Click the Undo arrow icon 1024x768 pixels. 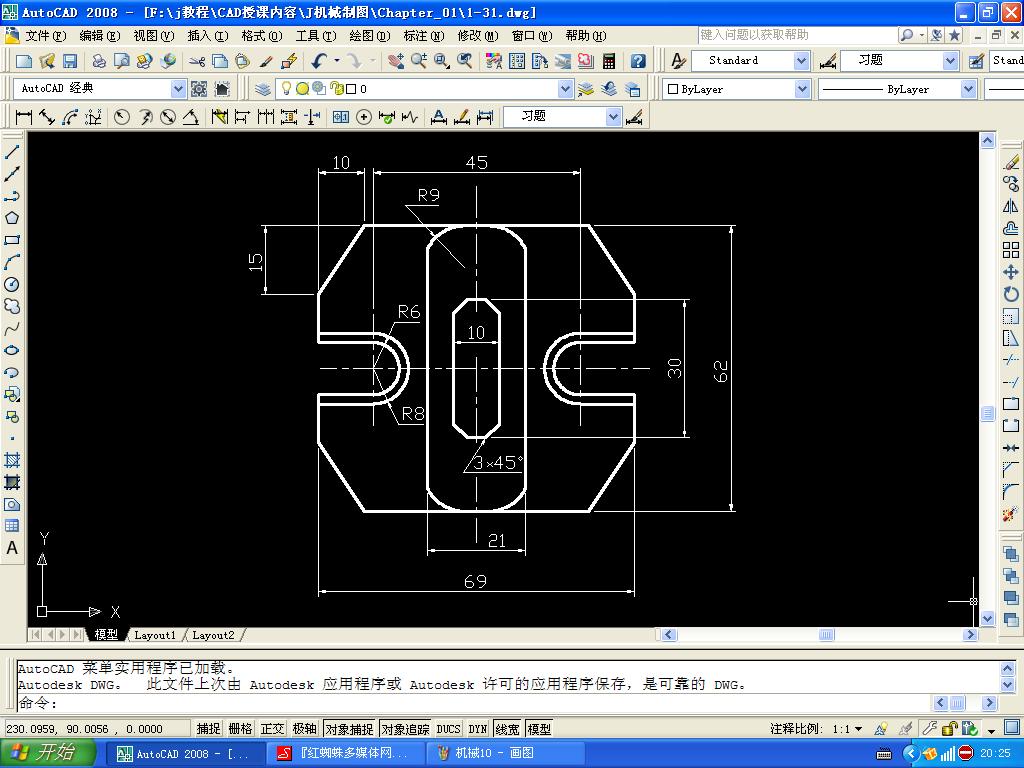click(319, 61)
